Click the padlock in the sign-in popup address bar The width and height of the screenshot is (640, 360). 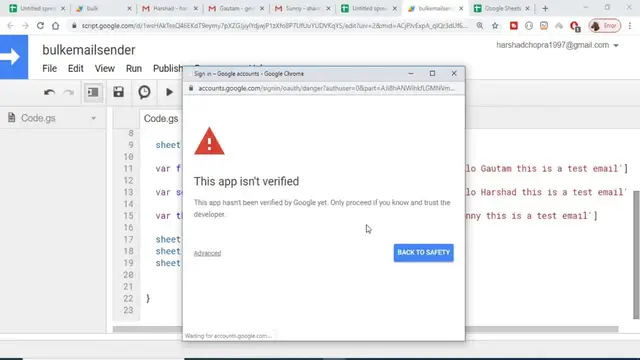click(191, 88)
